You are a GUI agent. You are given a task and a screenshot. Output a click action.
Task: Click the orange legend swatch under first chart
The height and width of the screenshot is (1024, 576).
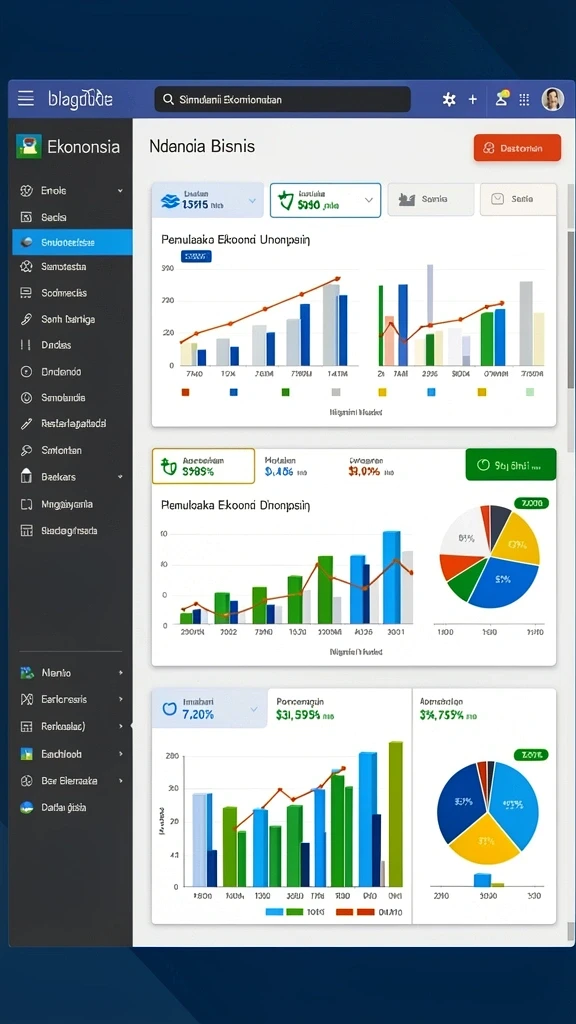[185, 392]
